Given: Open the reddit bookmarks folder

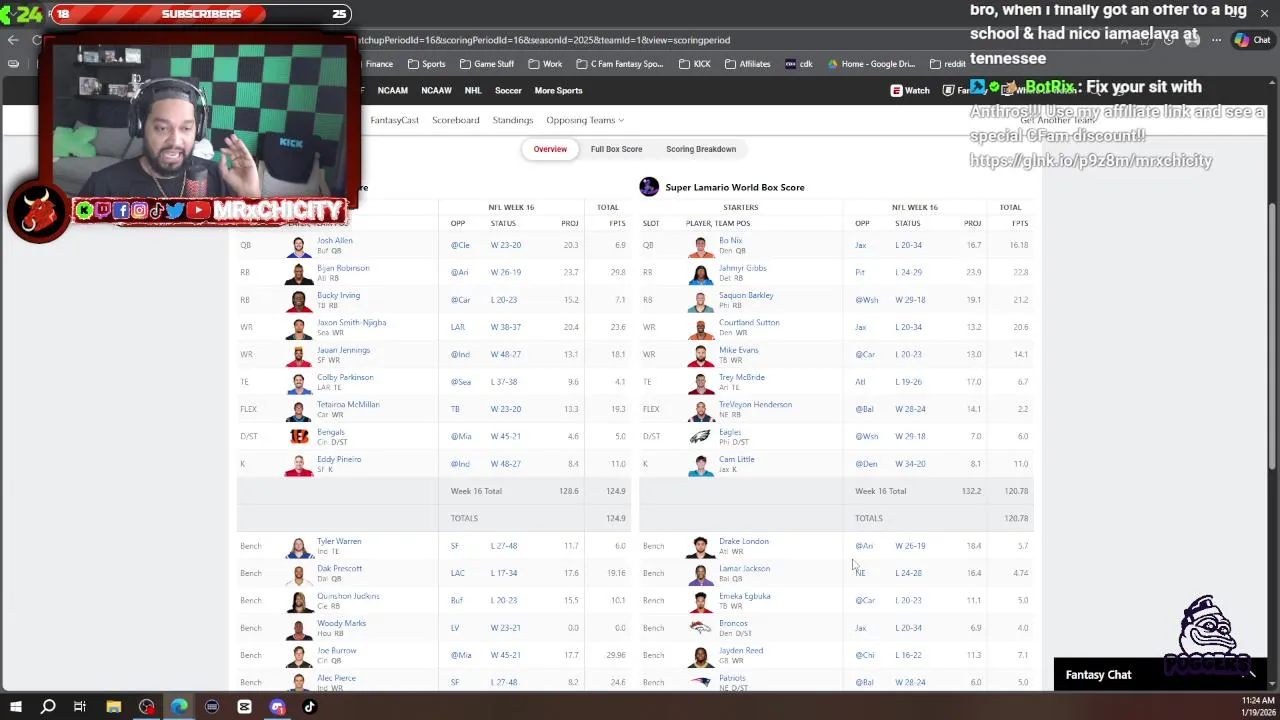Looking at the screenshot, I should point(947,64).
